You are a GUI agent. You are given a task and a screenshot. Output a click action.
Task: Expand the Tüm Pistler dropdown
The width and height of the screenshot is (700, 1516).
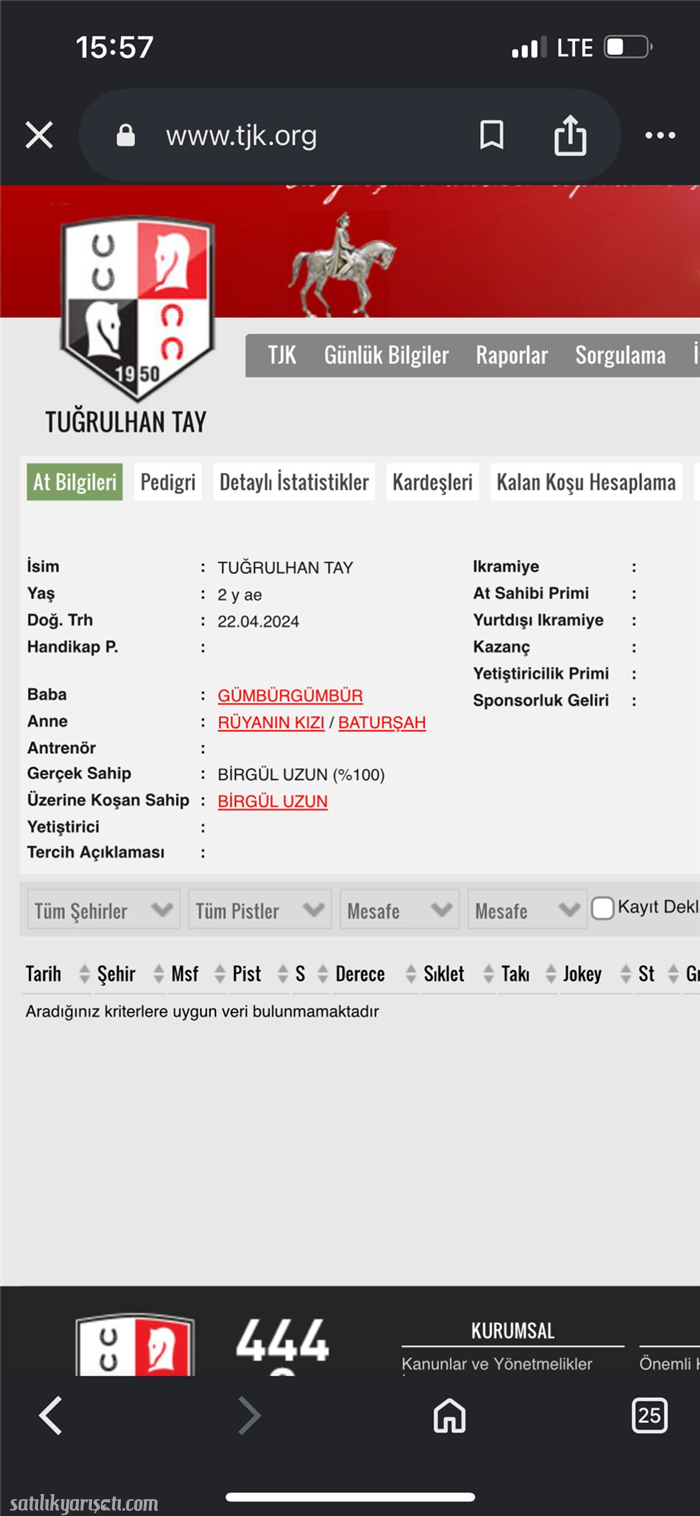(260, 910)
